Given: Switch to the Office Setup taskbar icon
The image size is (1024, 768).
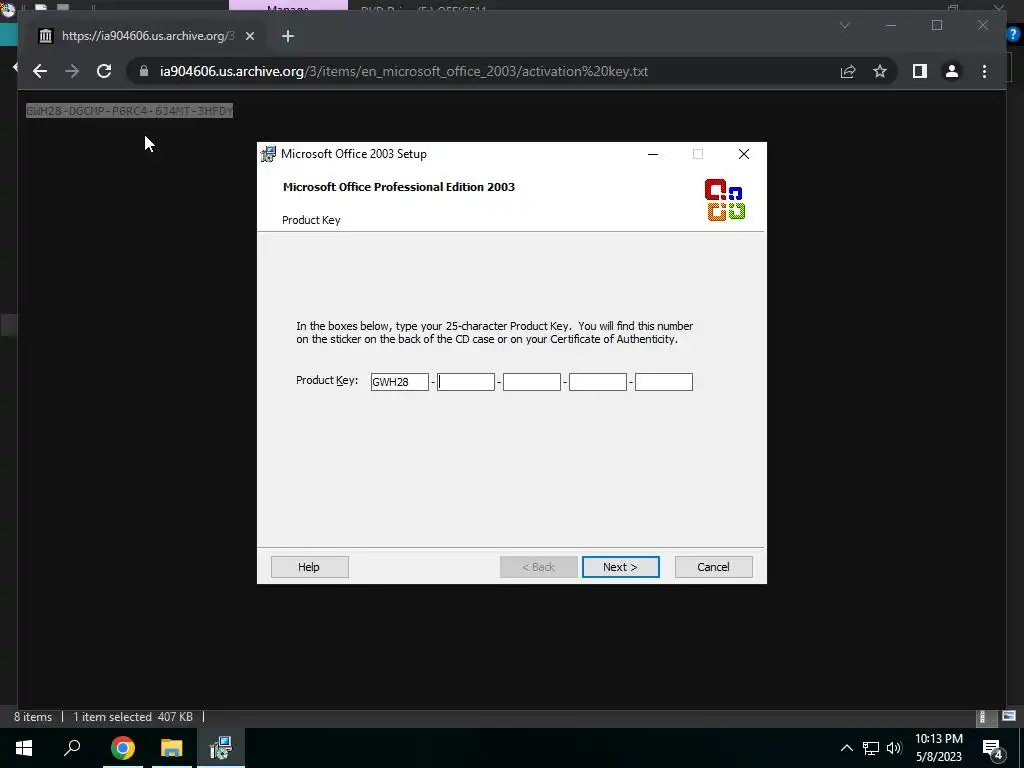Looking at the screenshot, I should (221, 748).
